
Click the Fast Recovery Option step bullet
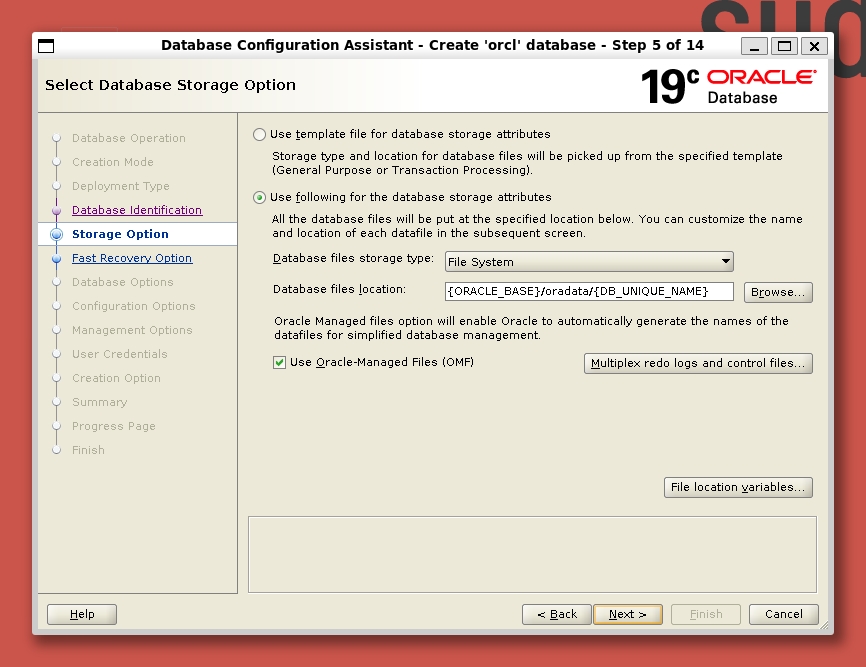pos(57,259)
